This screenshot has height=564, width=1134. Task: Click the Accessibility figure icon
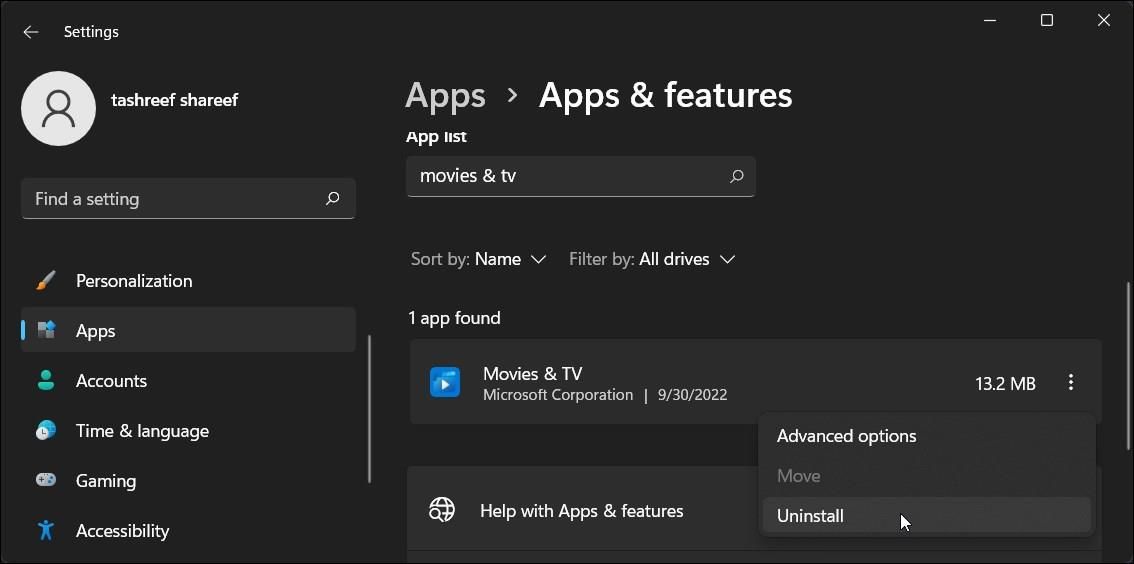(x=46, y=531)
